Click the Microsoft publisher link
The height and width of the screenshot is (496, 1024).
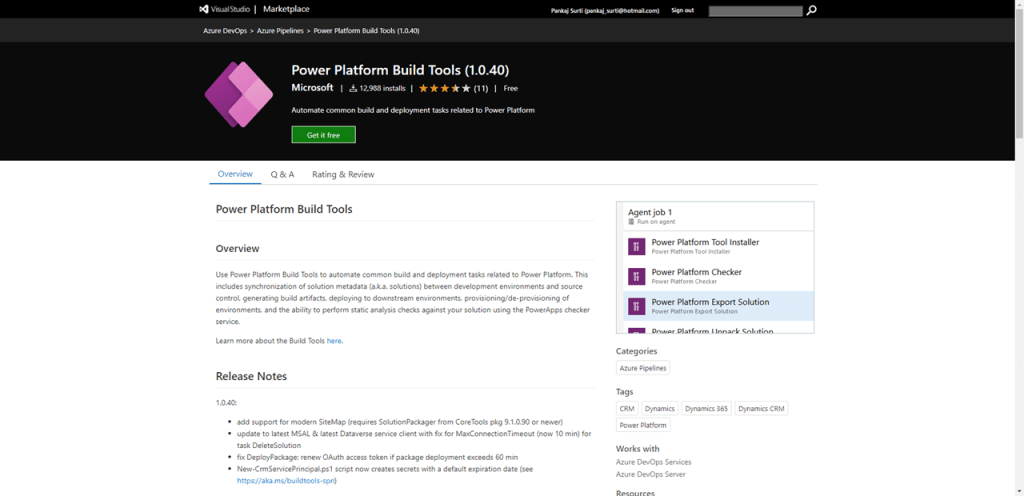[x=312, y=88]
